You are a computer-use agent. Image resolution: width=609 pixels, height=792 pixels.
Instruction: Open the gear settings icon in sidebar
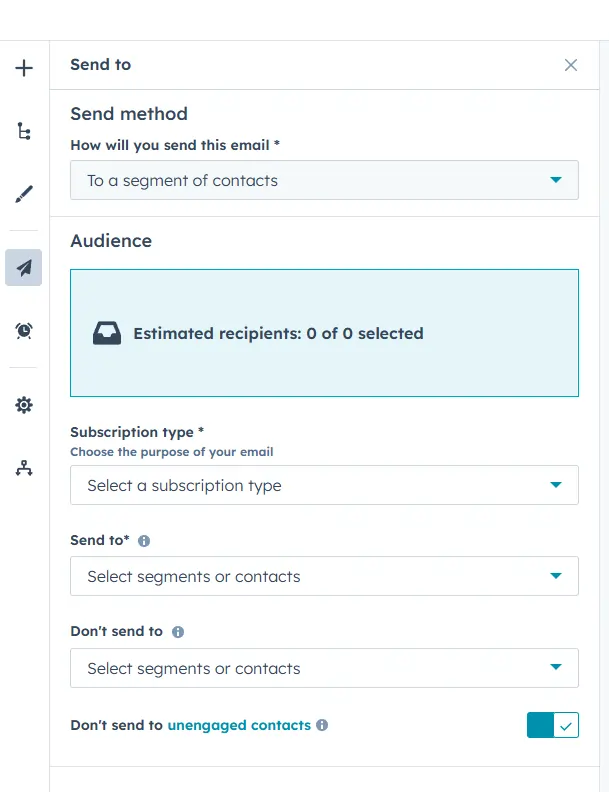(24, 405)
